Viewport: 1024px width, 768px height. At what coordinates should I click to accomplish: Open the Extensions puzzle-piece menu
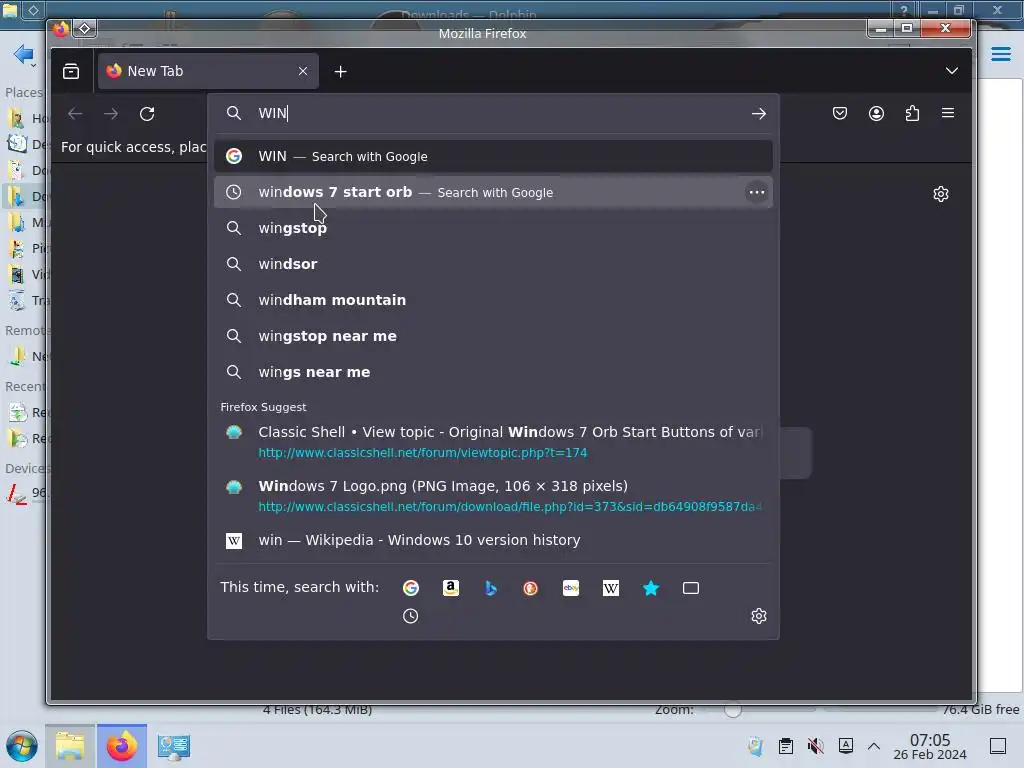click(912, 114)
